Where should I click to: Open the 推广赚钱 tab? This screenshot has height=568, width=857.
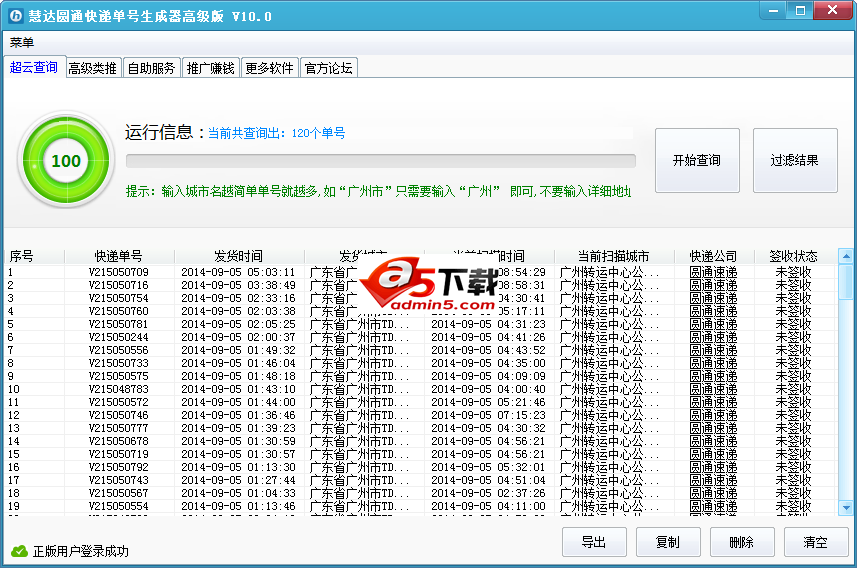[x=210, y=68]
